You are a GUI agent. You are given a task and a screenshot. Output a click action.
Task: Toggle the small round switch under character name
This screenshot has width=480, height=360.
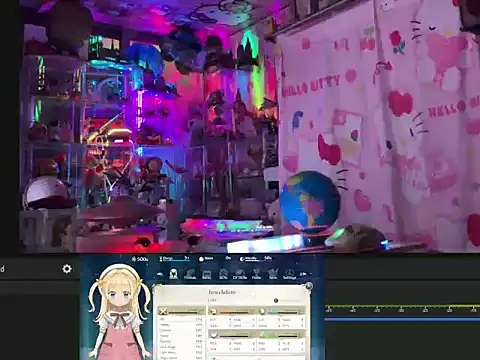pyautogui.click(x=276, y=301)
